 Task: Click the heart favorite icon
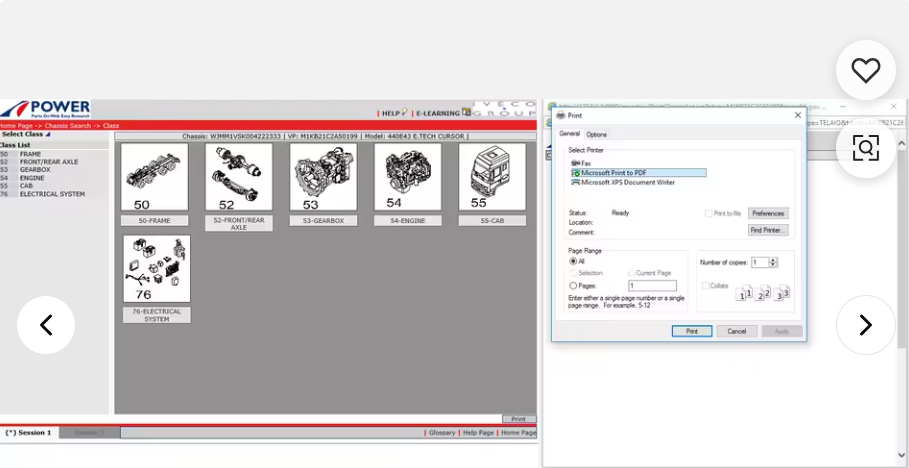pyautogui.click(x=865, y=70)
